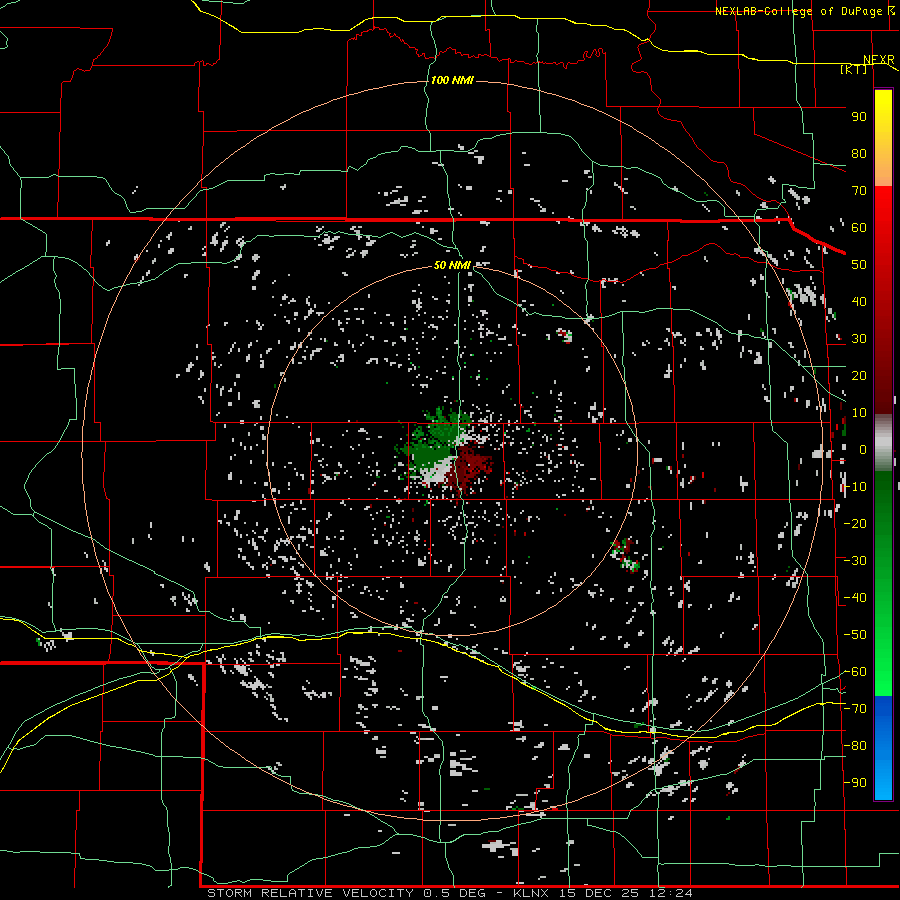Click the 0 value on velocity scale
The height and width of the screenshot is (900, 900).
pyautogui.click(x=863, y=449)
